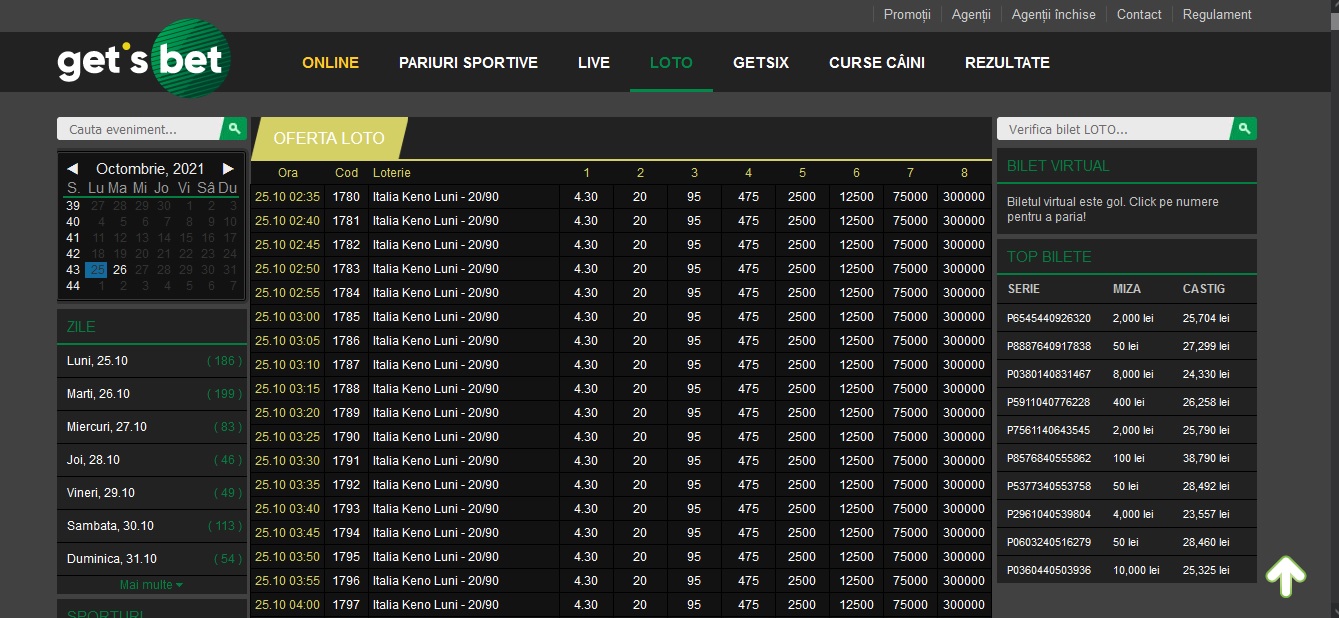Click the TOP BILETE panel header

pyautogui.click(x=1127, y=257)
